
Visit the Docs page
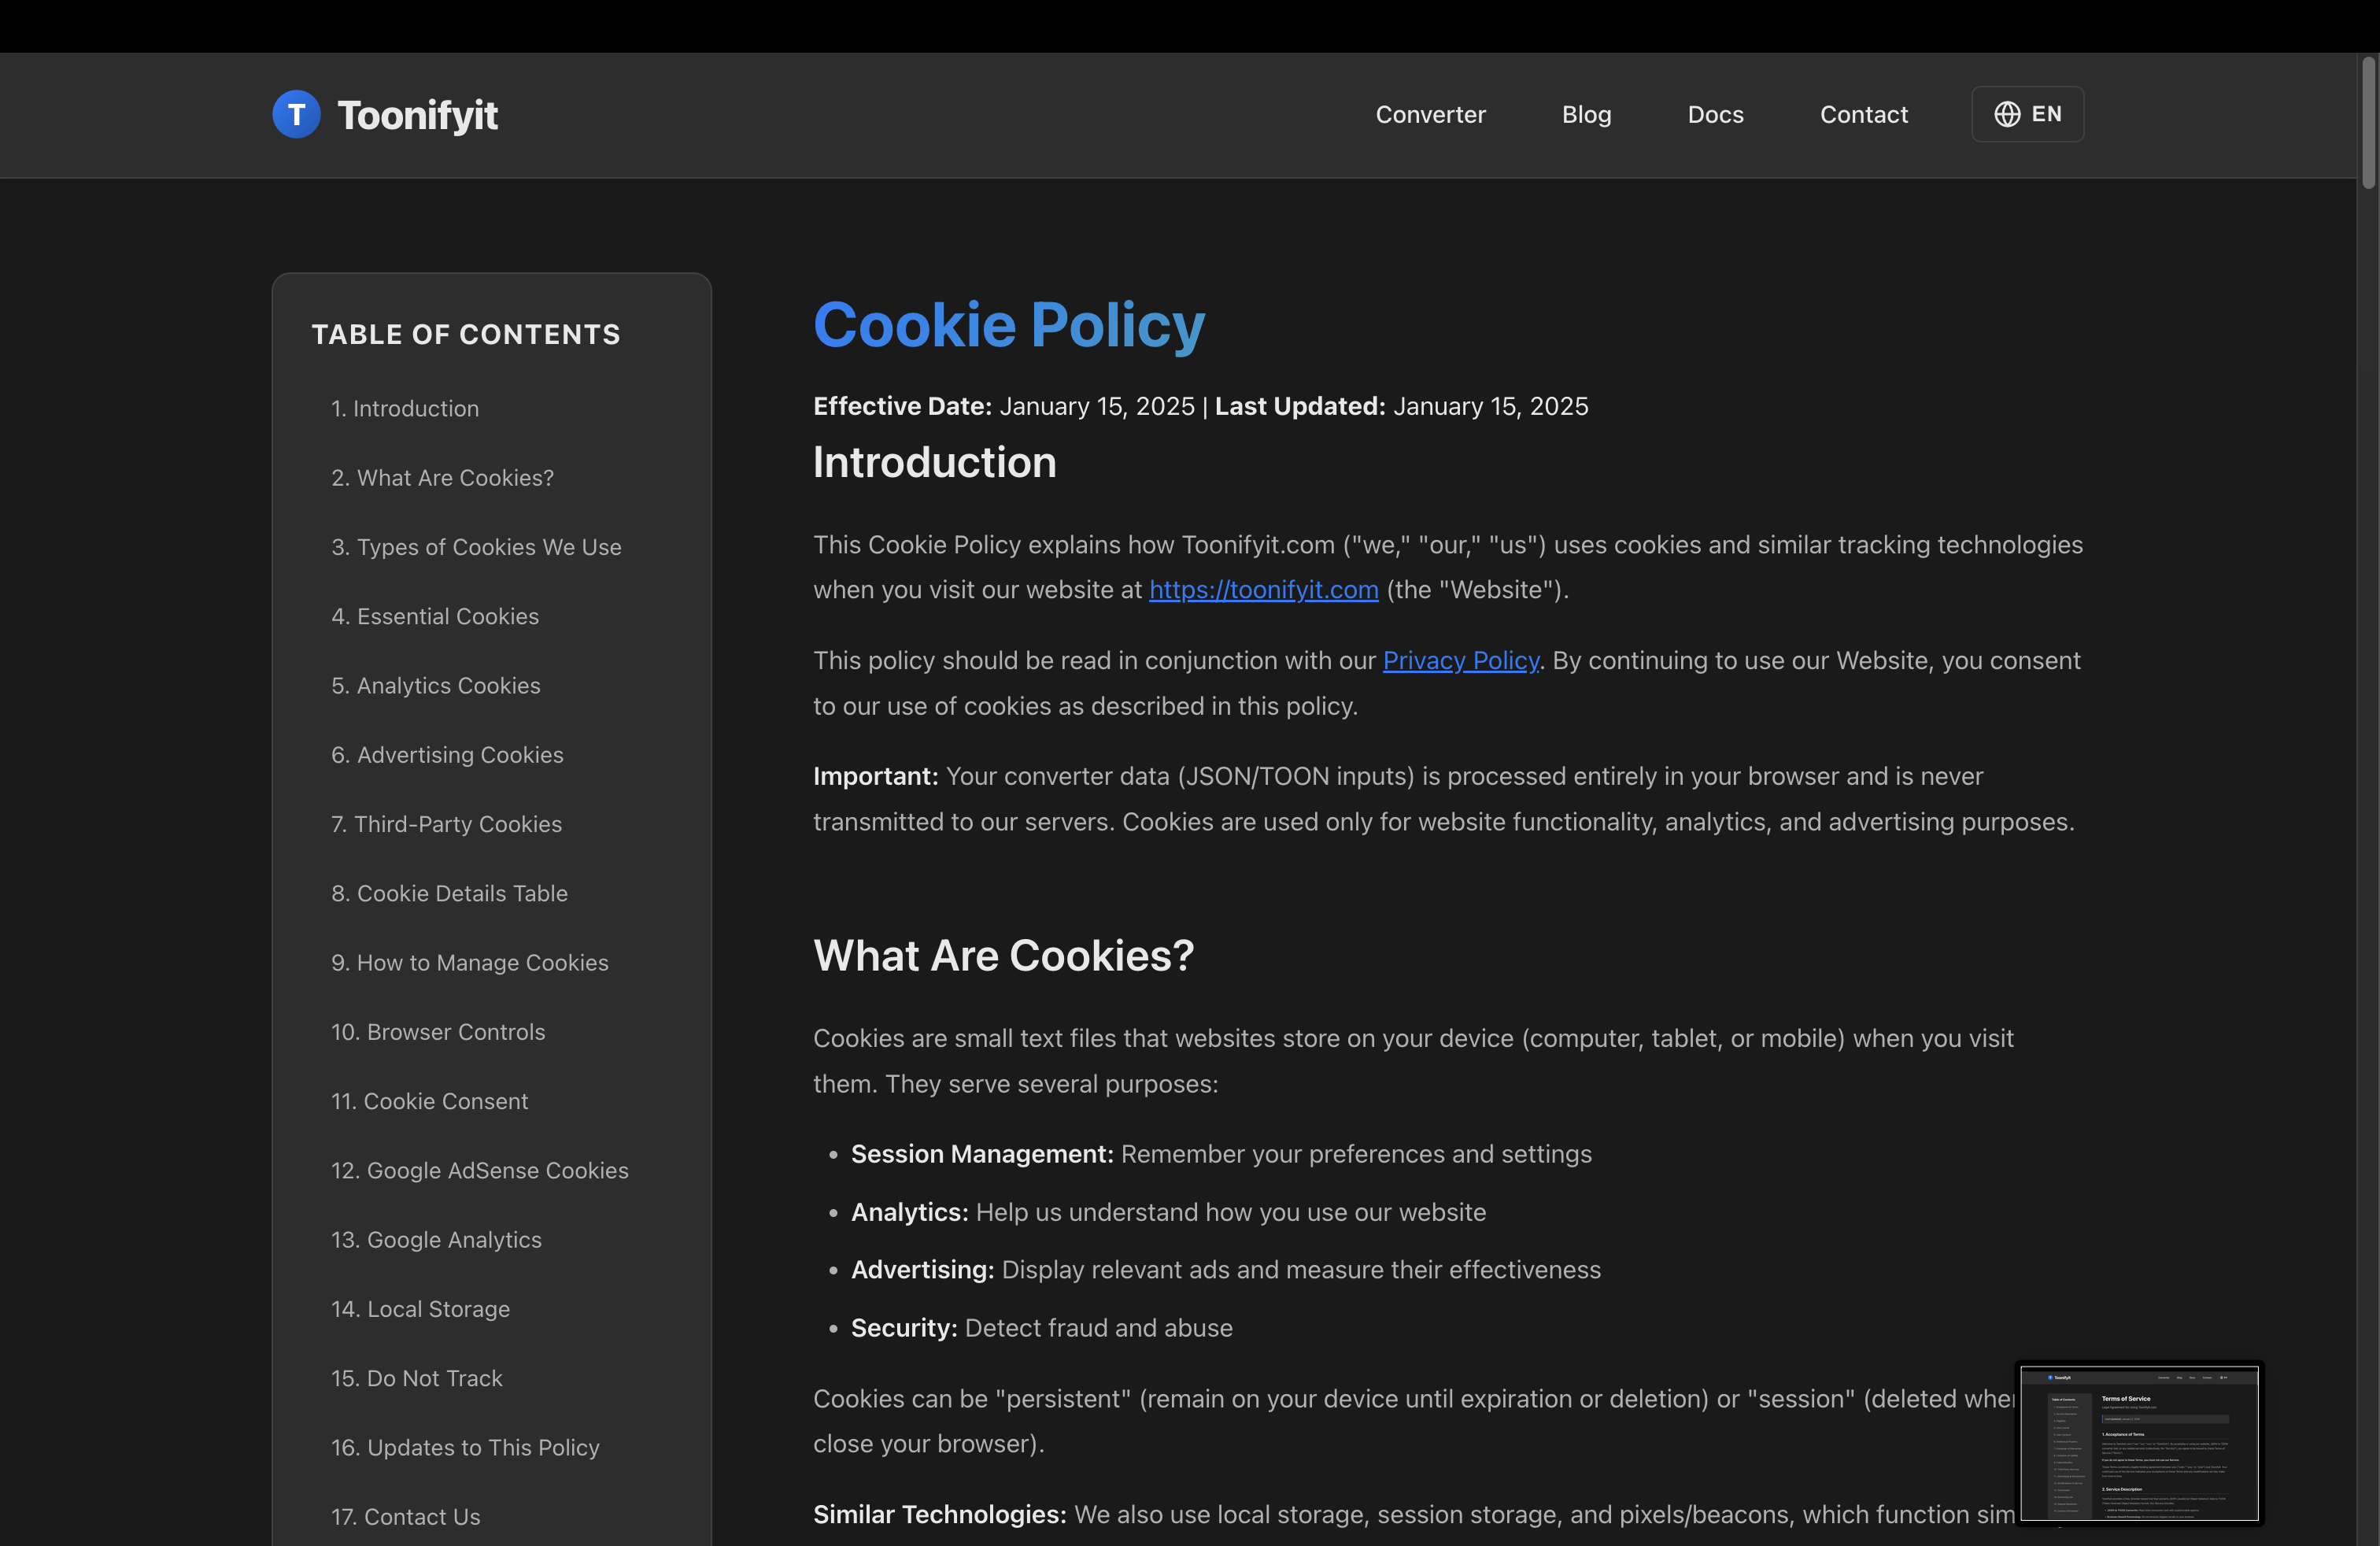click(1715, 114)
